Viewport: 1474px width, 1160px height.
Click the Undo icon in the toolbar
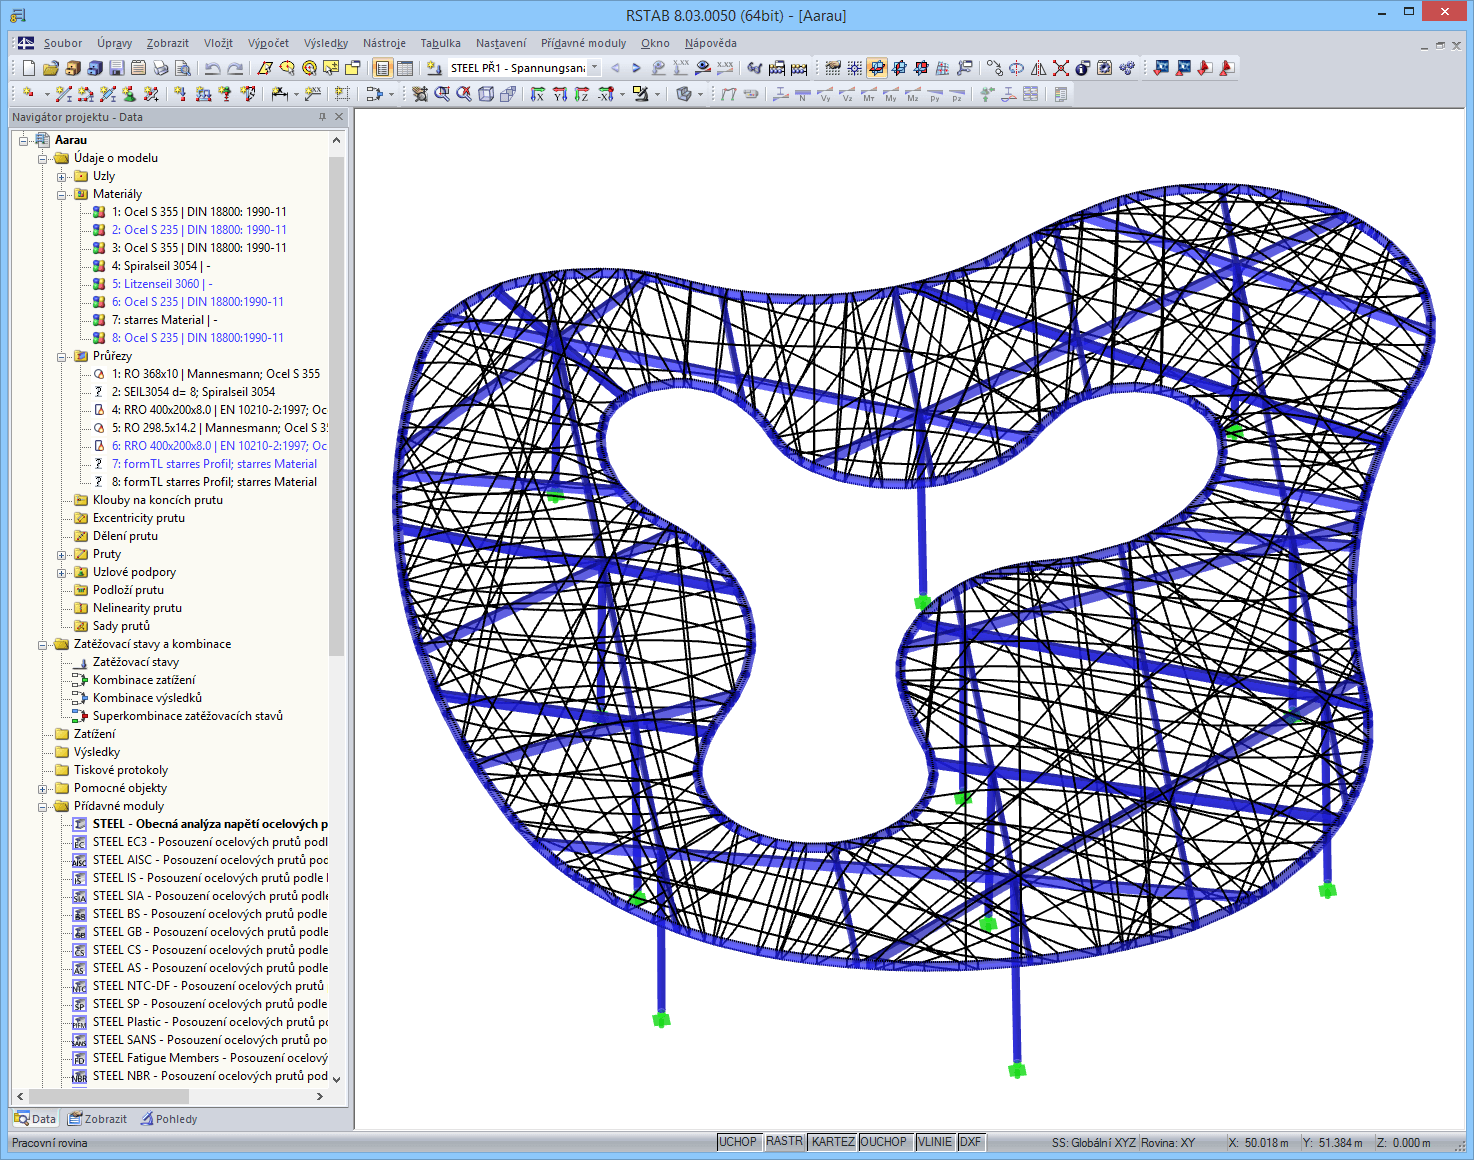click(x=211, y=67)
